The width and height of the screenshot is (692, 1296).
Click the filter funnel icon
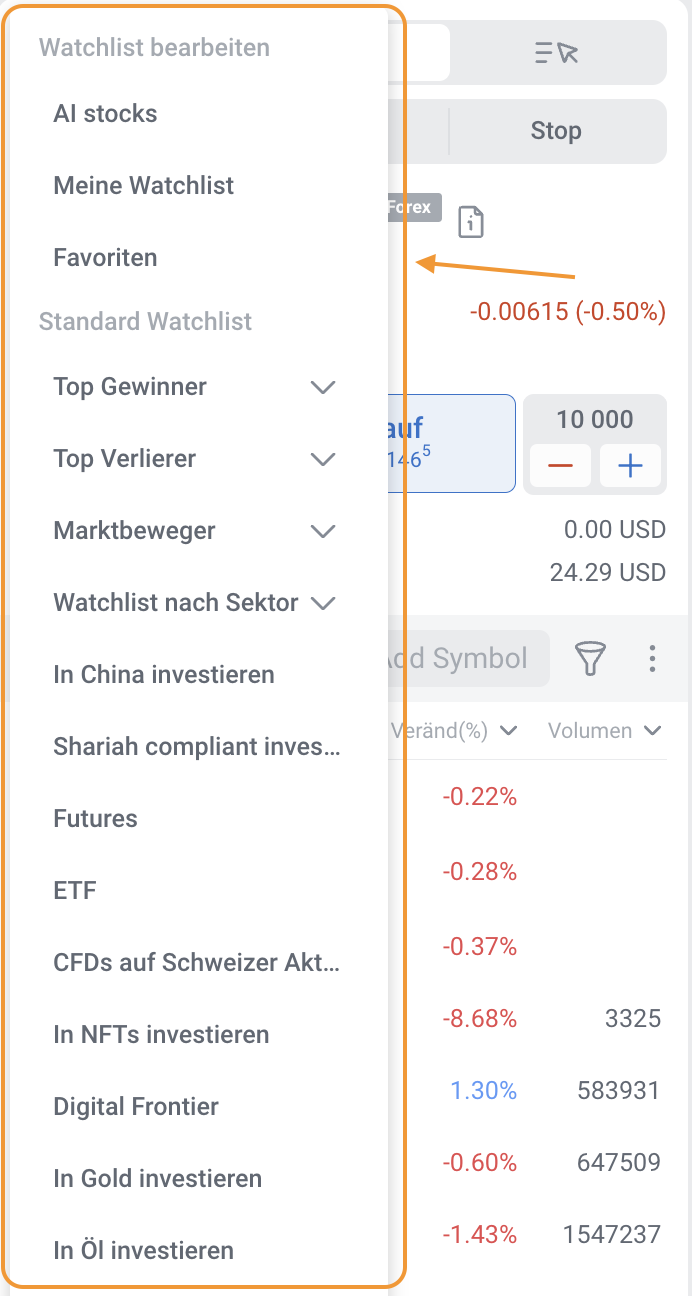(590, 658)
